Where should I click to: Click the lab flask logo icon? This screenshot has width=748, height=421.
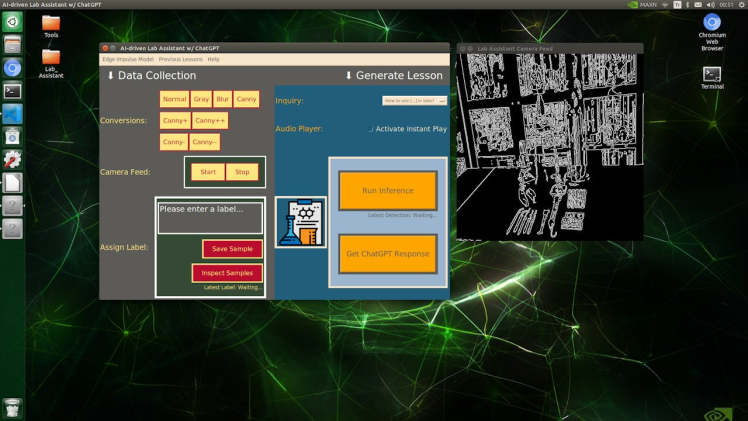click(x=300, y=222)
